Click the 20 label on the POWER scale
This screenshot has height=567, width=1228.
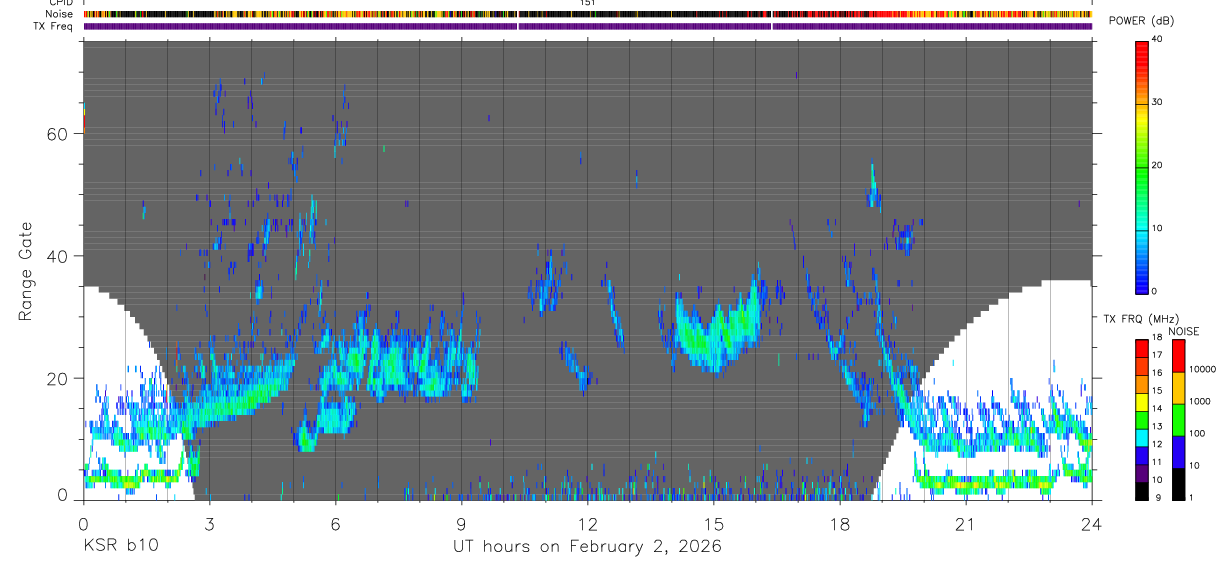point(1156,165)
